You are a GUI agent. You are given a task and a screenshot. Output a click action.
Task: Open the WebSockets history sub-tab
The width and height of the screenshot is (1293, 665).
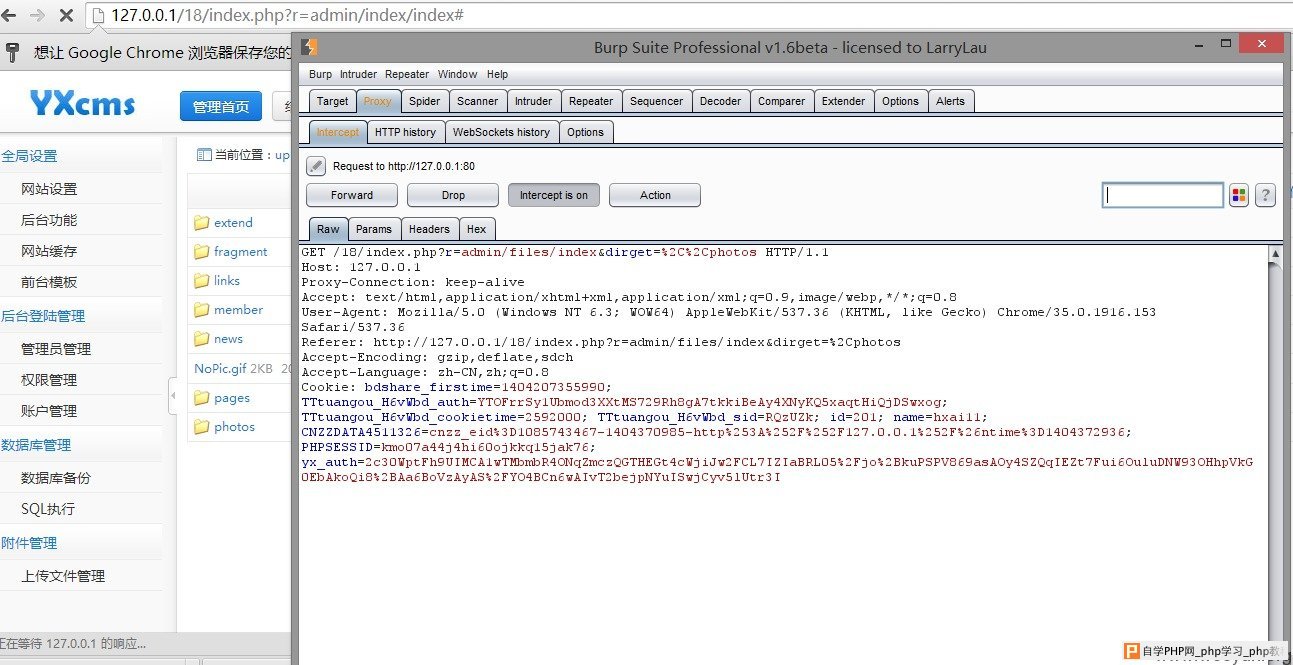coord(501,132)
